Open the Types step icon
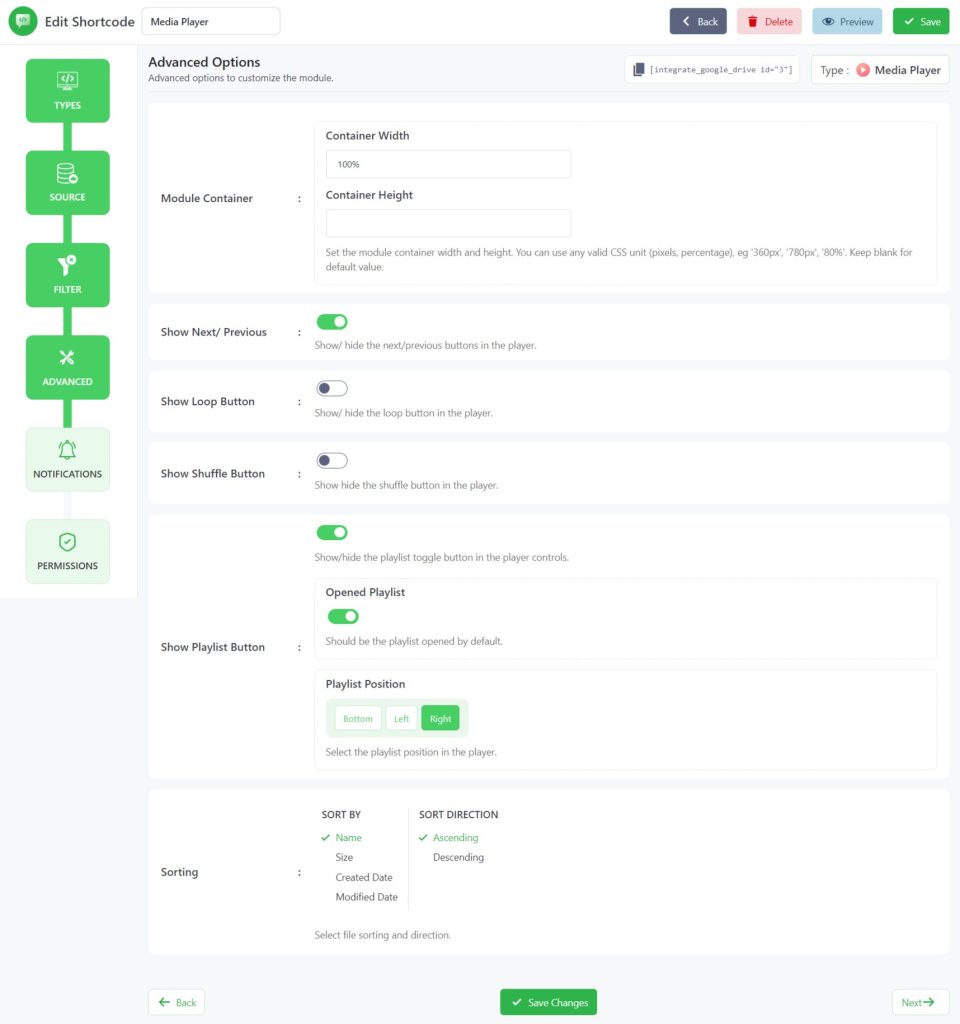The image size is (960, 1024). pyautogui.click(x=67, y=80)
